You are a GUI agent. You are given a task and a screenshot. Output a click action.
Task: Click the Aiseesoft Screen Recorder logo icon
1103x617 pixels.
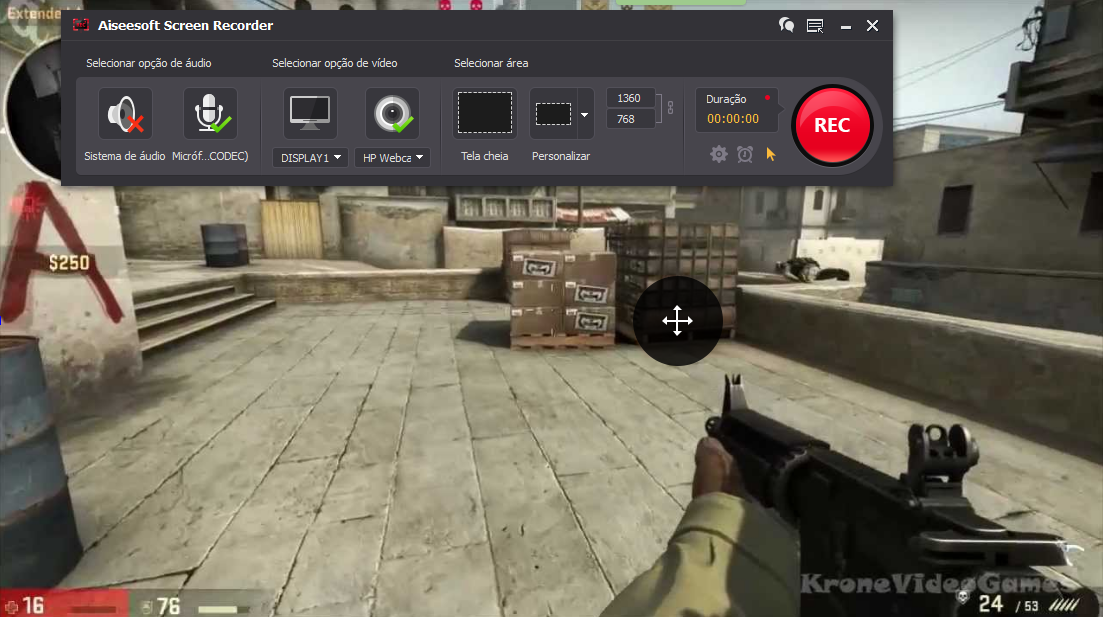[81, 25]
